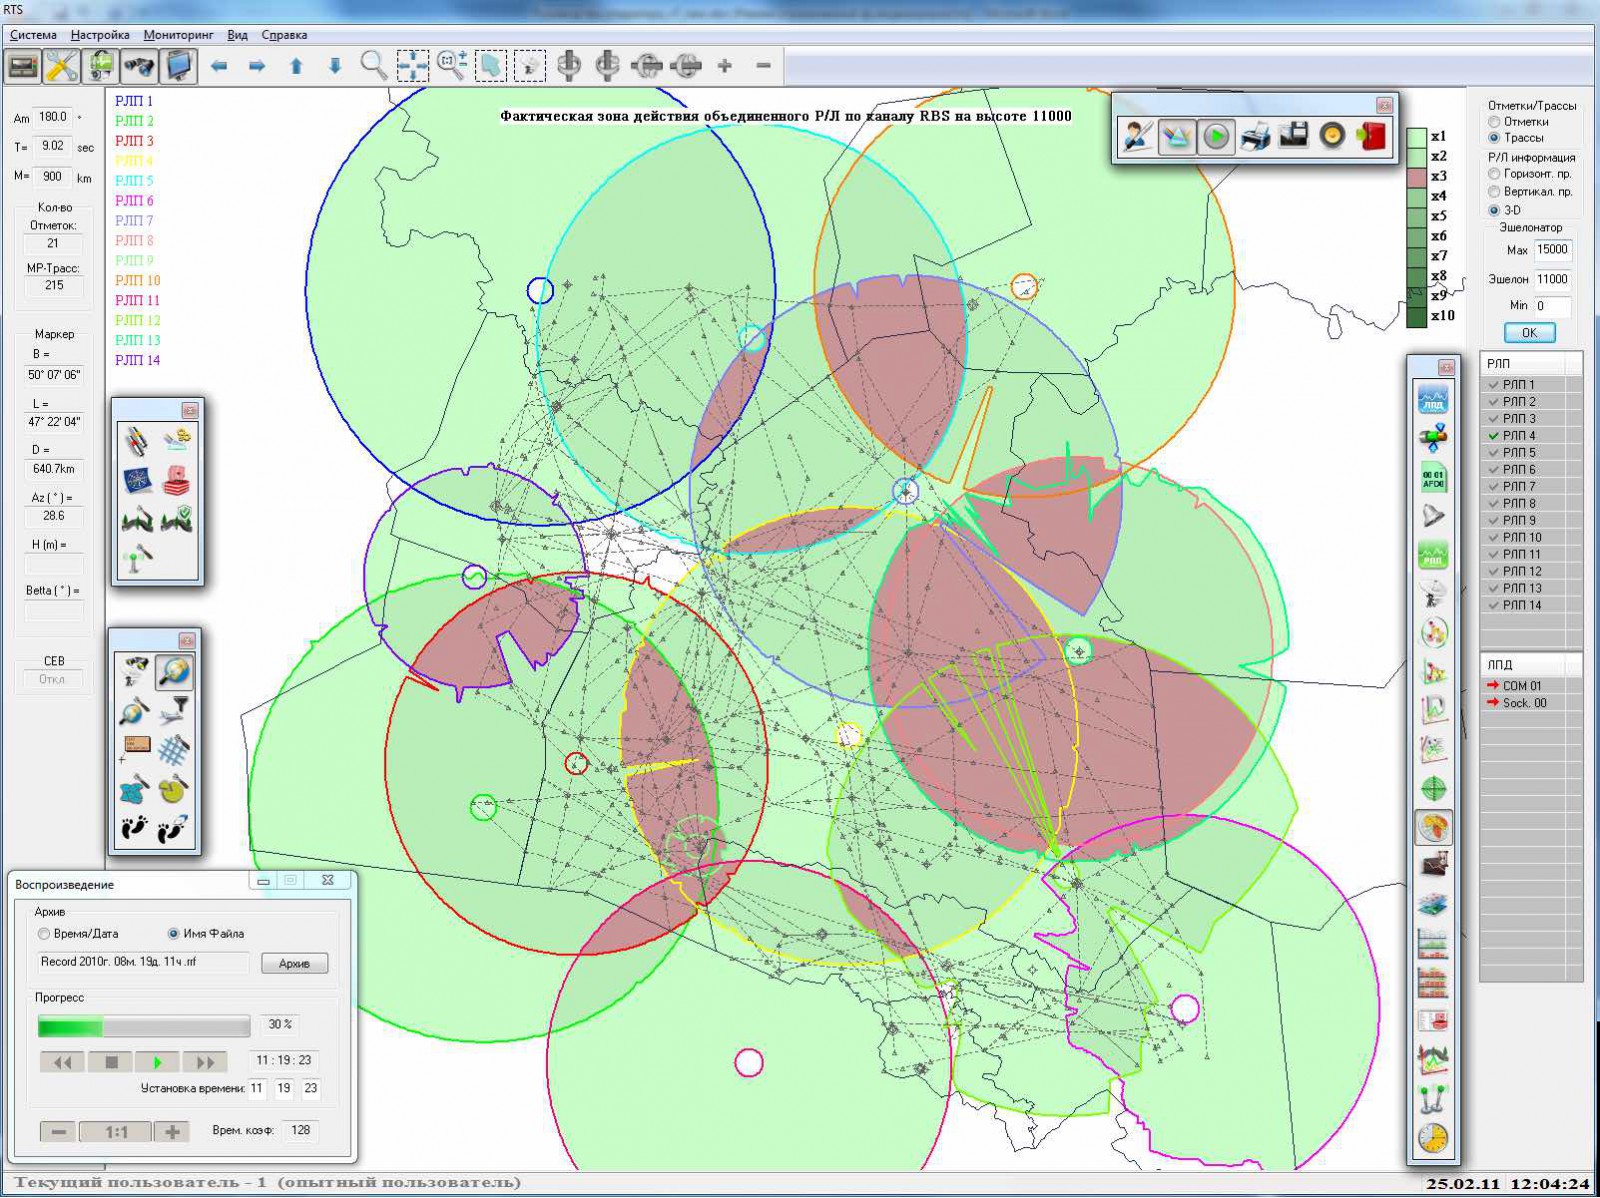Increase time coefficient with the plus button

(172, 1132)
